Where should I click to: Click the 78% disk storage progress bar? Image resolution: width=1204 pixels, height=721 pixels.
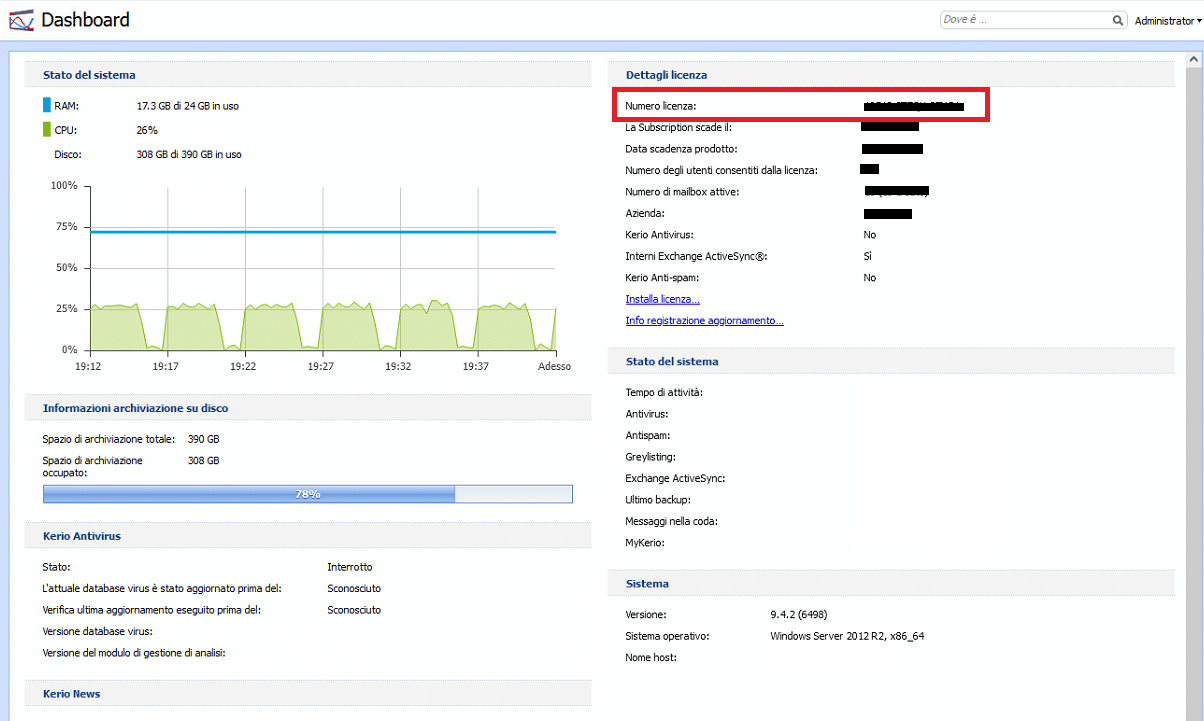[307, 494]
